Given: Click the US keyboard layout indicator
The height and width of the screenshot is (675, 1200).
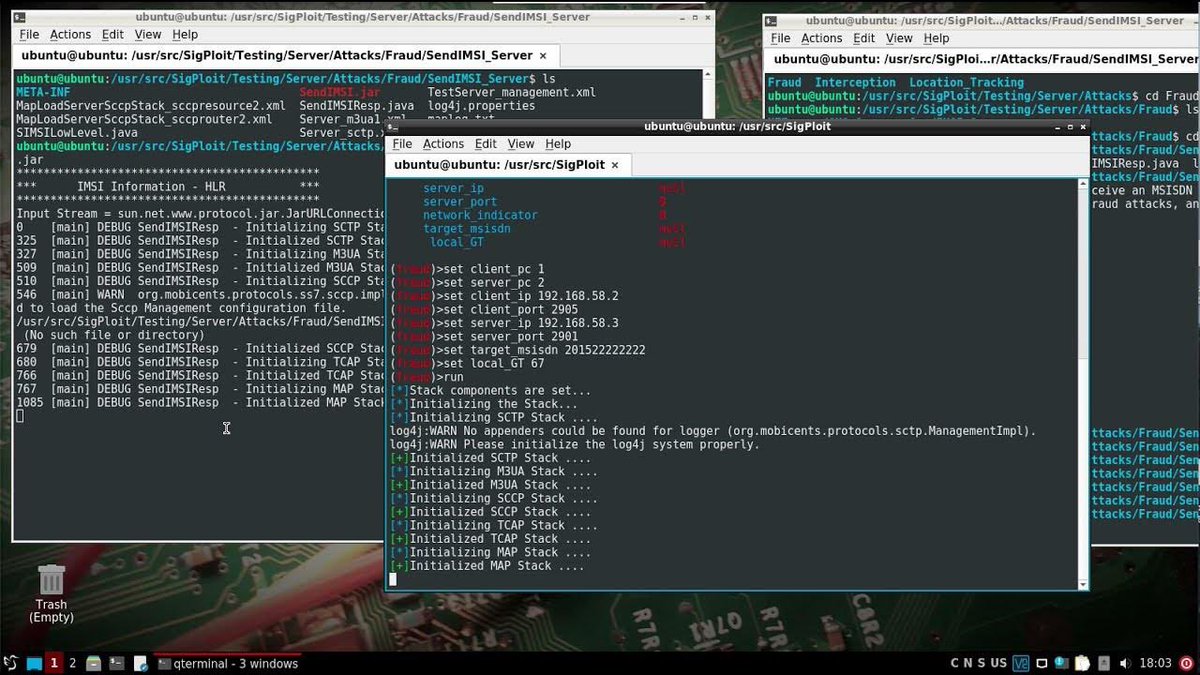Looking at the screenshot, I should pos(998,663).
